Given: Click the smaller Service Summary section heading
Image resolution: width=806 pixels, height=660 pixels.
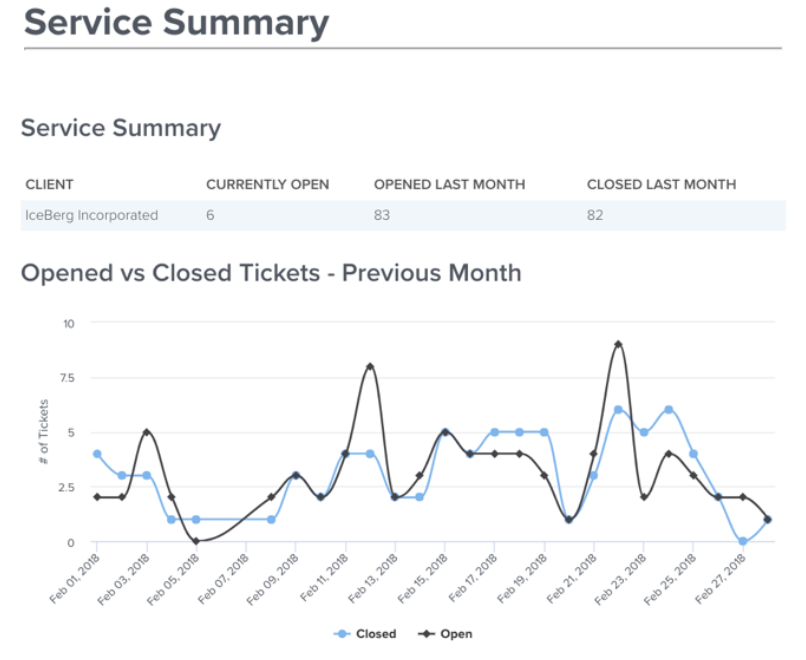Looking at the screenshot, I should coord(121,129).
